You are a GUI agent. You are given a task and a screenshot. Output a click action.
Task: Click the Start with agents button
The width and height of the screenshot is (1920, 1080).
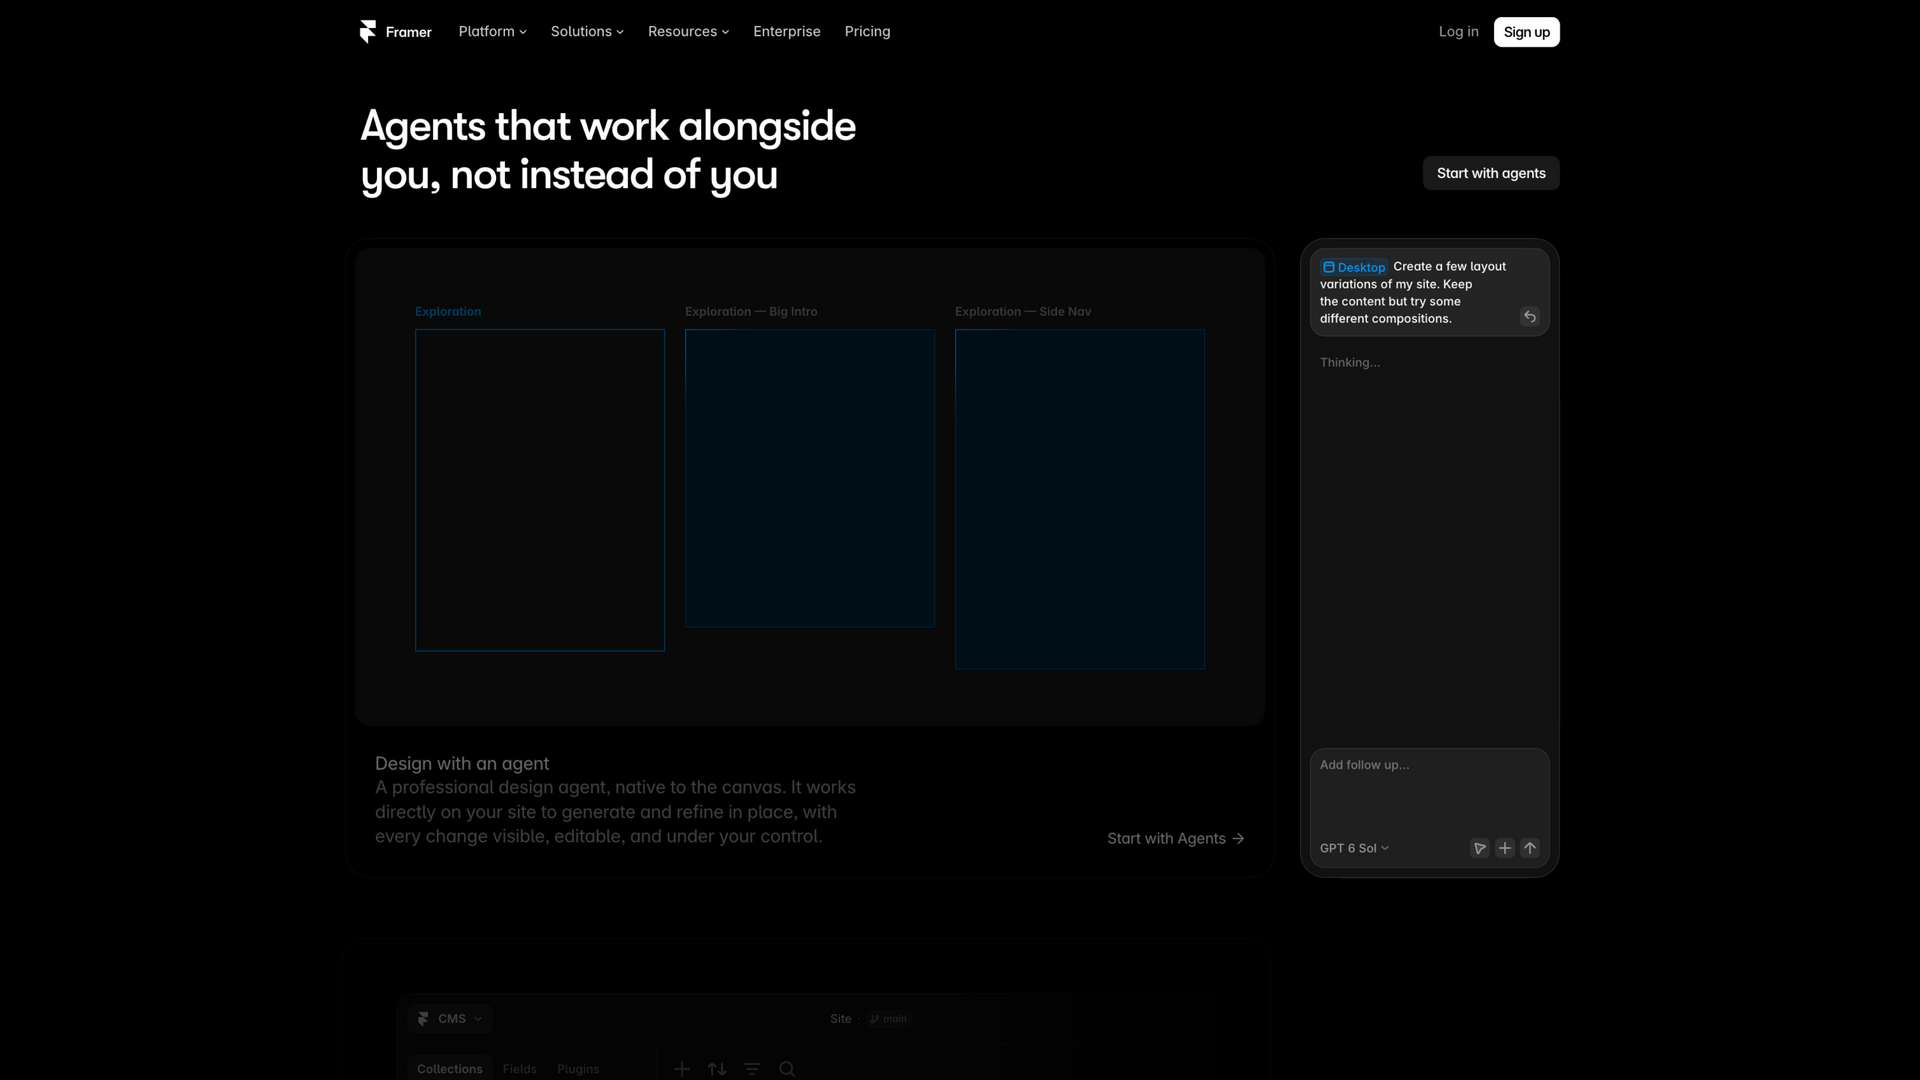tap(1491, 173)
